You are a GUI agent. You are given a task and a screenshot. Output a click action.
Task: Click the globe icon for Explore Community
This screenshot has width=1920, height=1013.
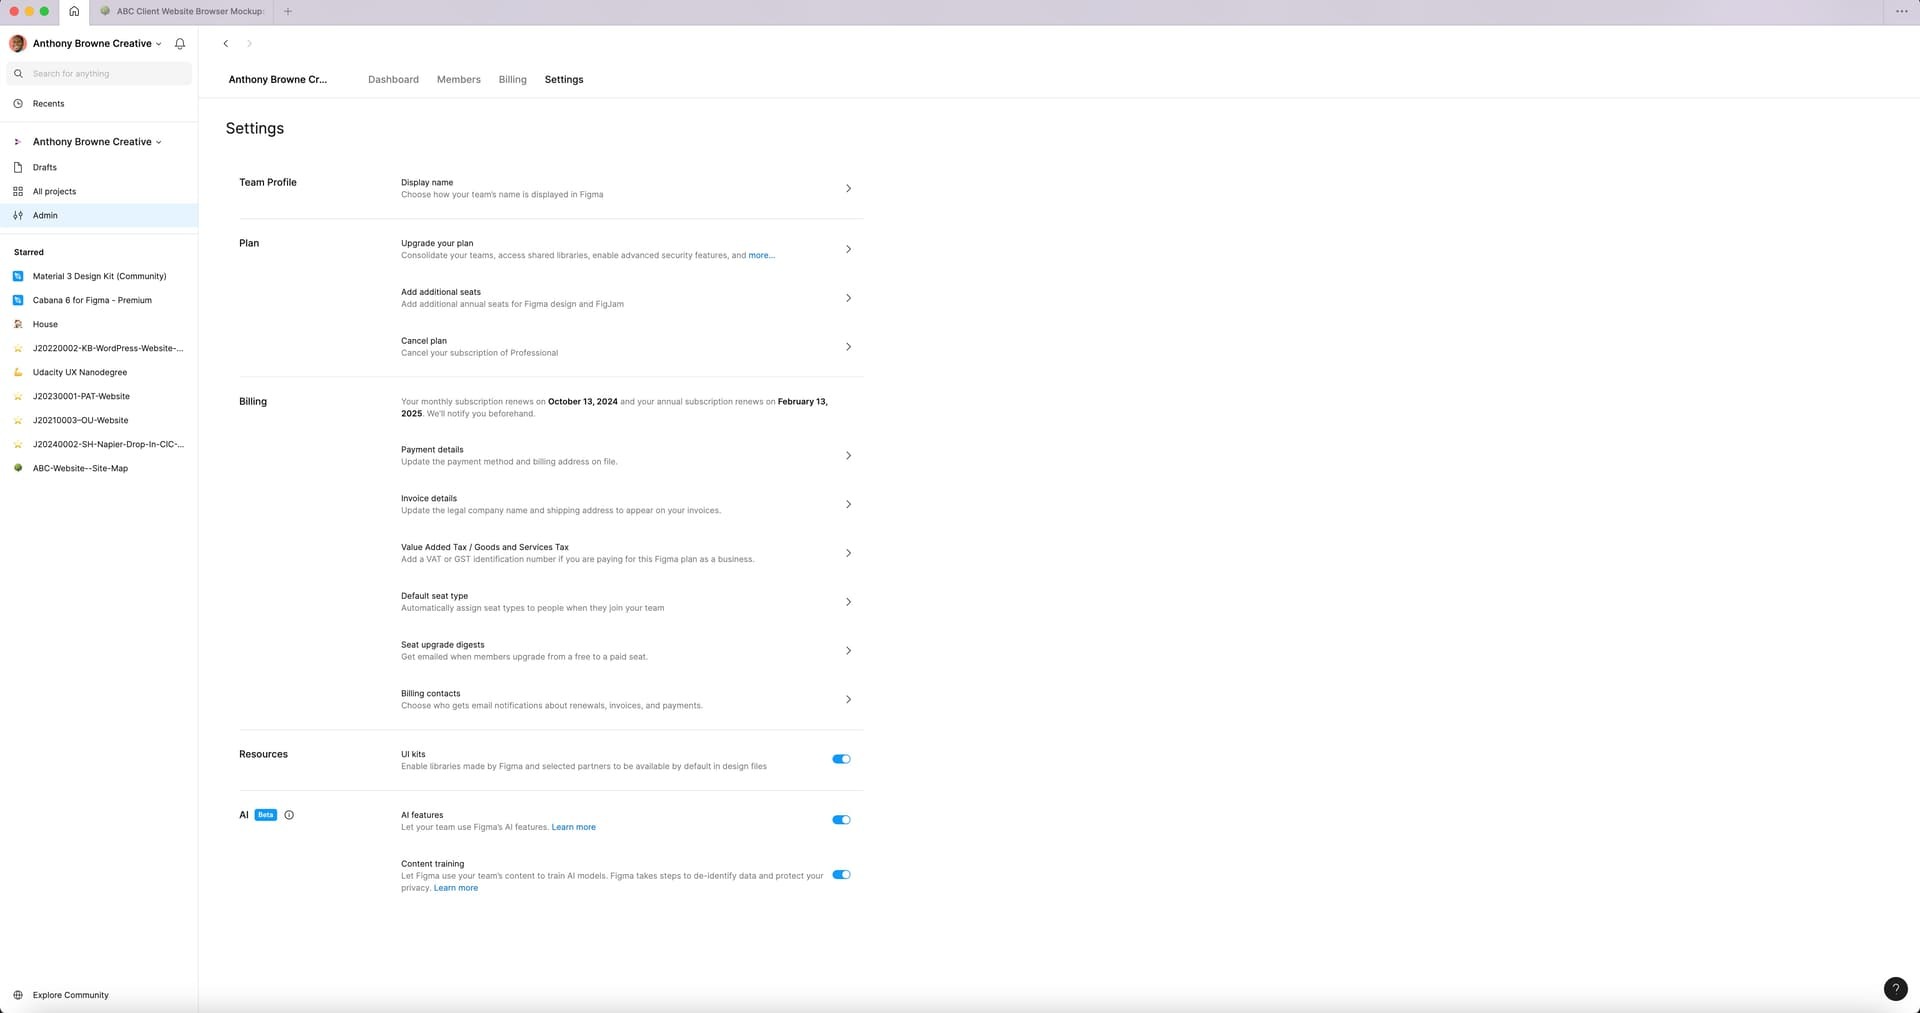click(x=18, y=995)
